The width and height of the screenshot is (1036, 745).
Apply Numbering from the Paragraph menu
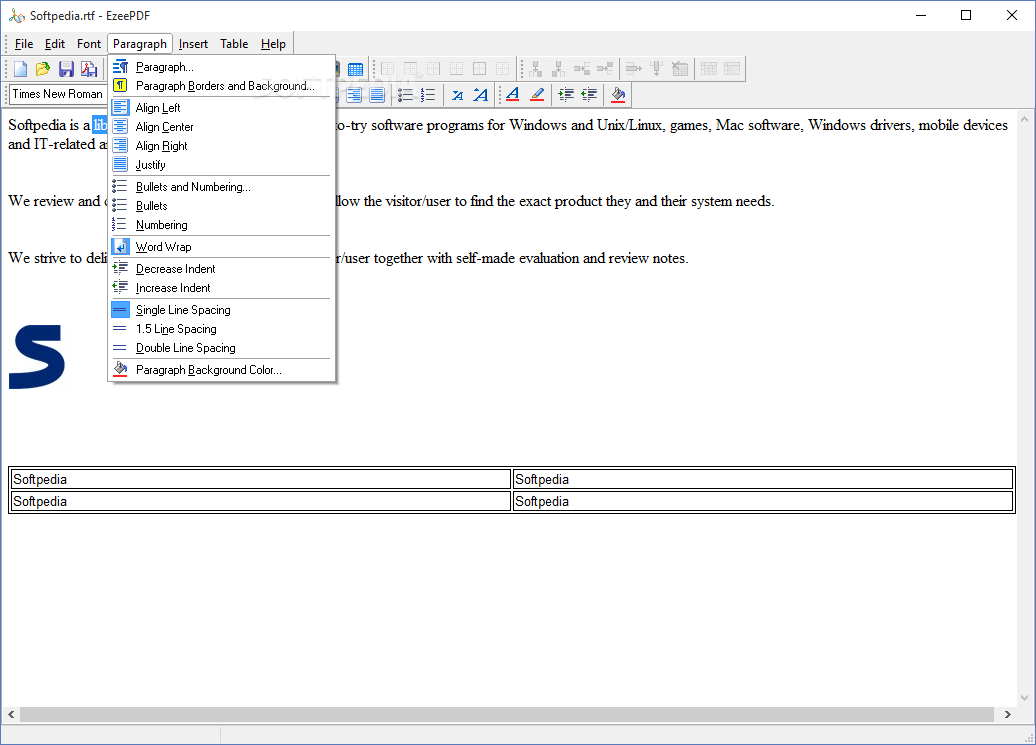coord(221,225)
